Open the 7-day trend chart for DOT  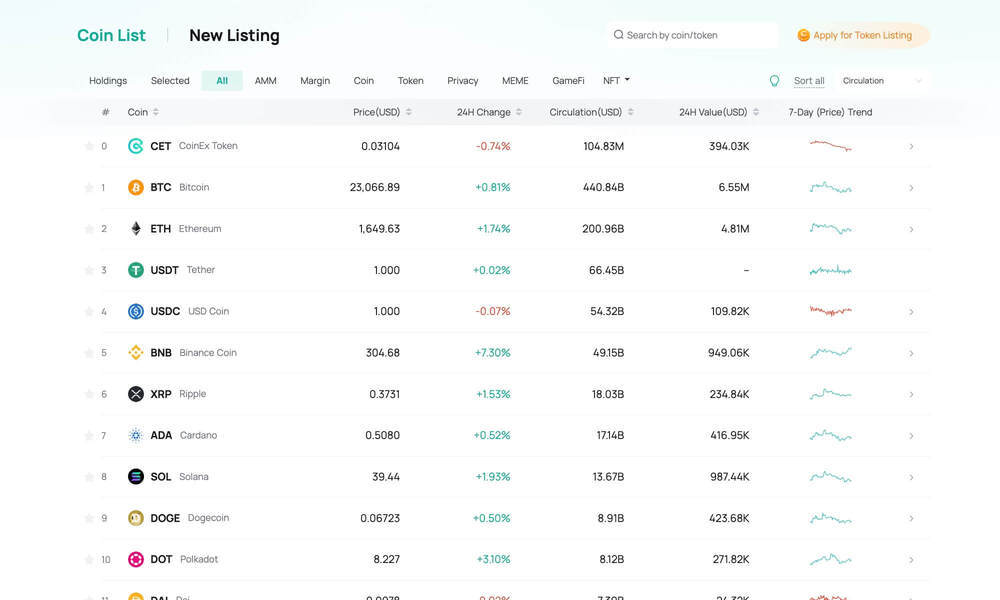[x=830, y=559]
